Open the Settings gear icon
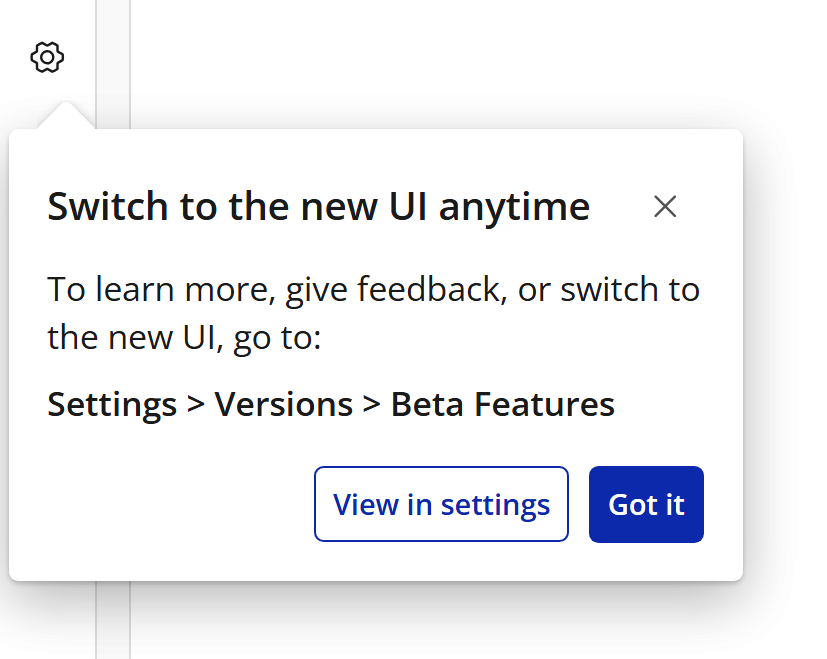 click(x=47, y=58)
